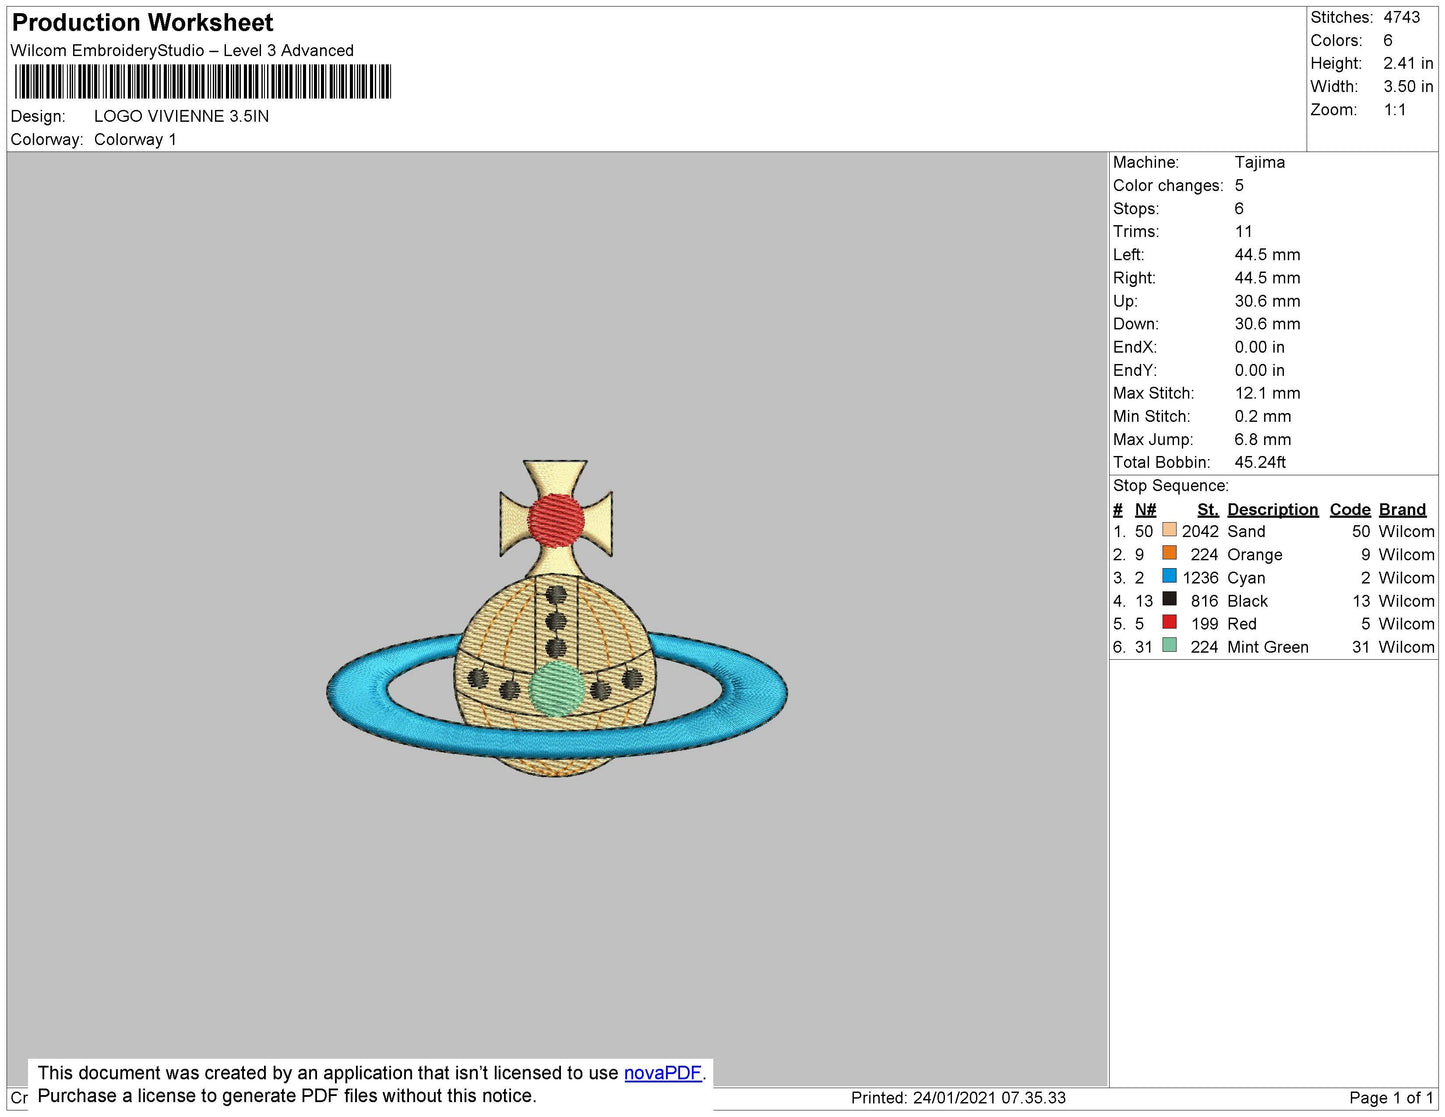Click the Description column header
1445x1117 pixels.
tap(1273, 509)
